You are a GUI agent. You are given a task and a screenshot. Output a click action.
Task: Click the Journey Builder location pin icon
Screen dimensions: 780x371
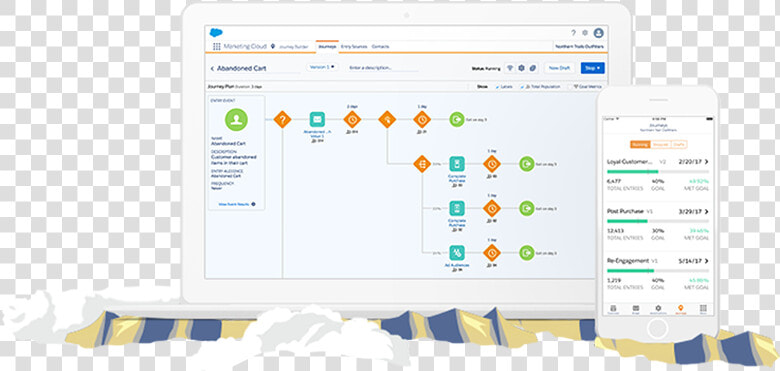[x=273, y=46]
